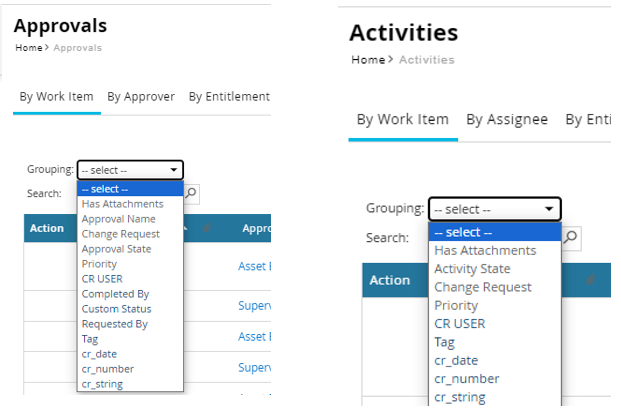Click the Action column header in Activities
The image size is (621, 415).
(x=390, y=280)
